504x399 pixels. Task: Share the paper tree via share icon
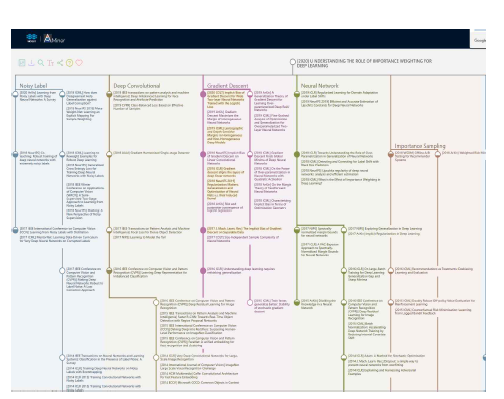pyautogui.click(x=60, y=63)
